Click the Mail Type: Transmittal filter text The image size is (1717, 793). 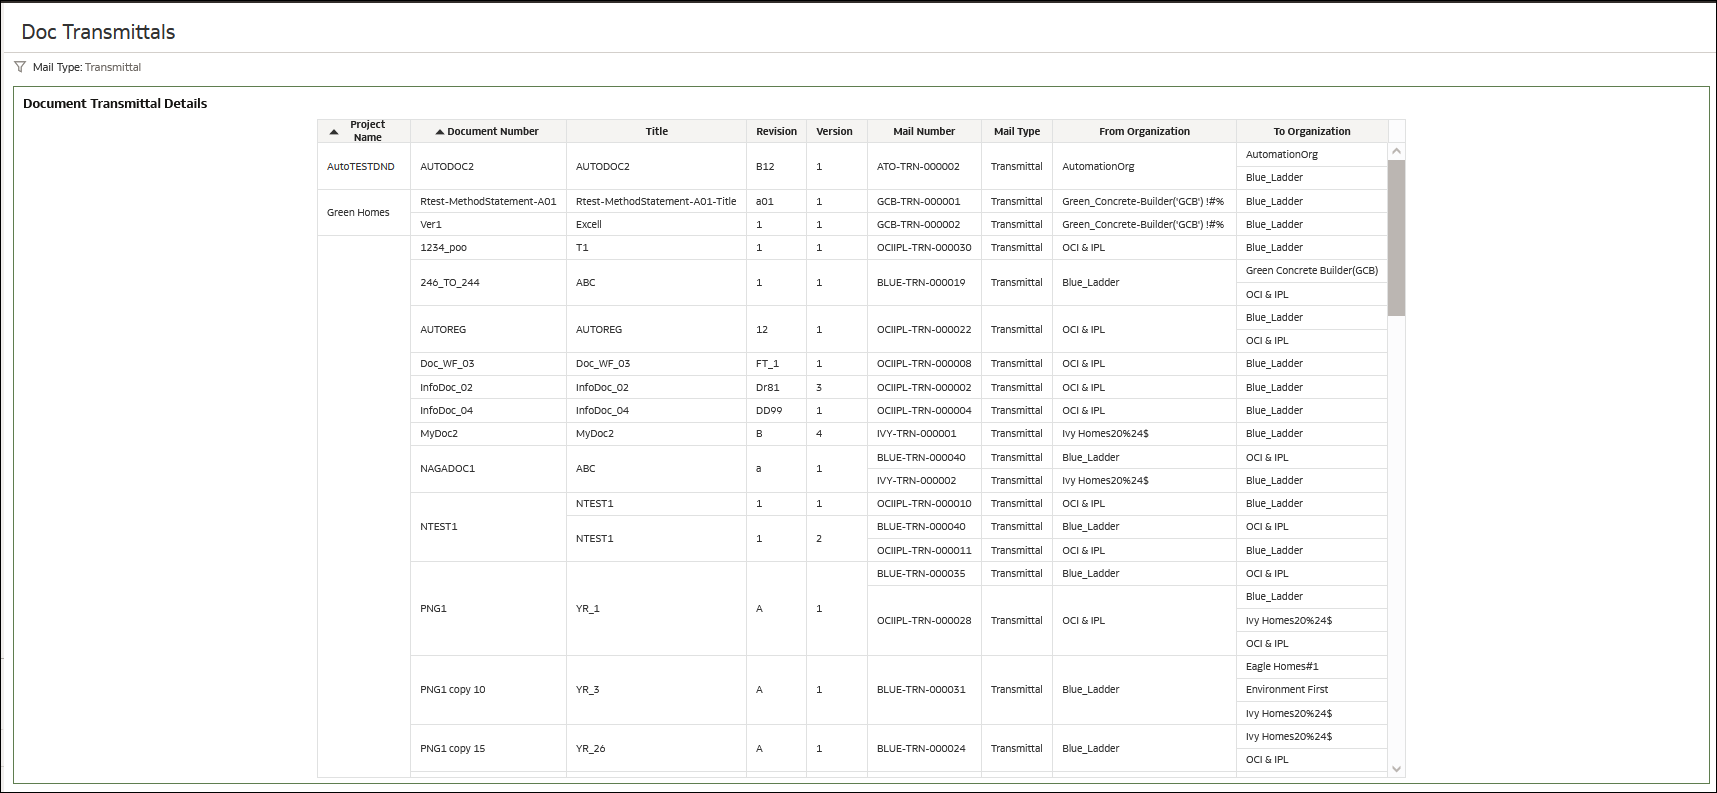coord(87,67)
